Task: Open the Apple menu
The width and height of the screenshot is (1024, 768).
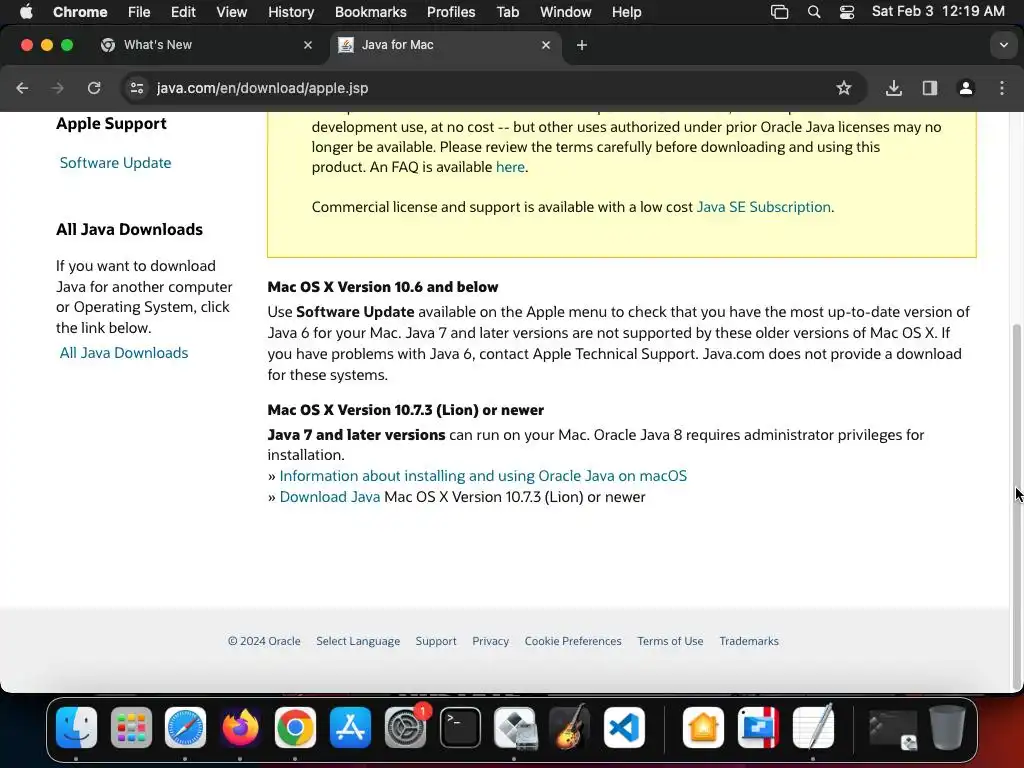Action: click(x=26, y=12)
